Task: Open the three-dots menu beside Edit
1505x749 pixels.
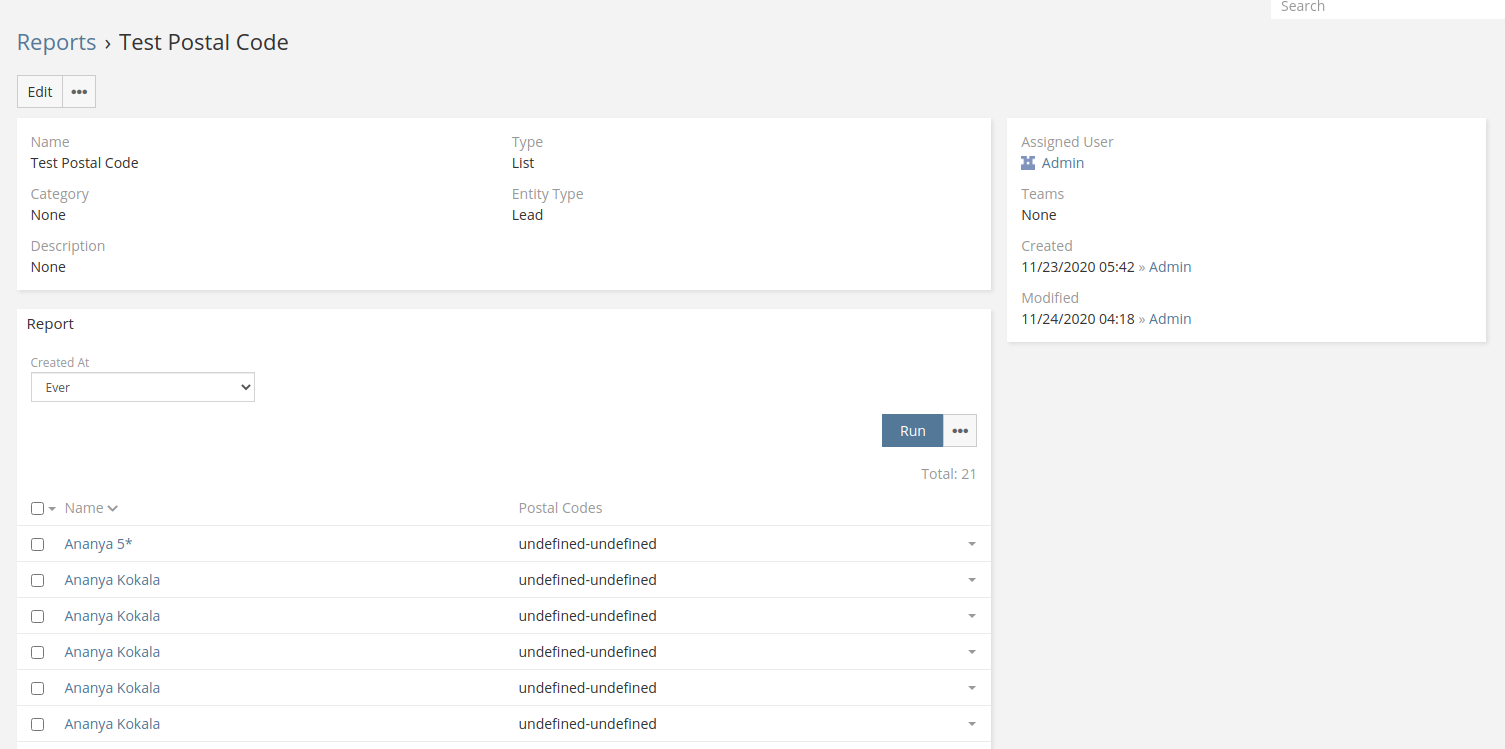Action: (79, 92)
